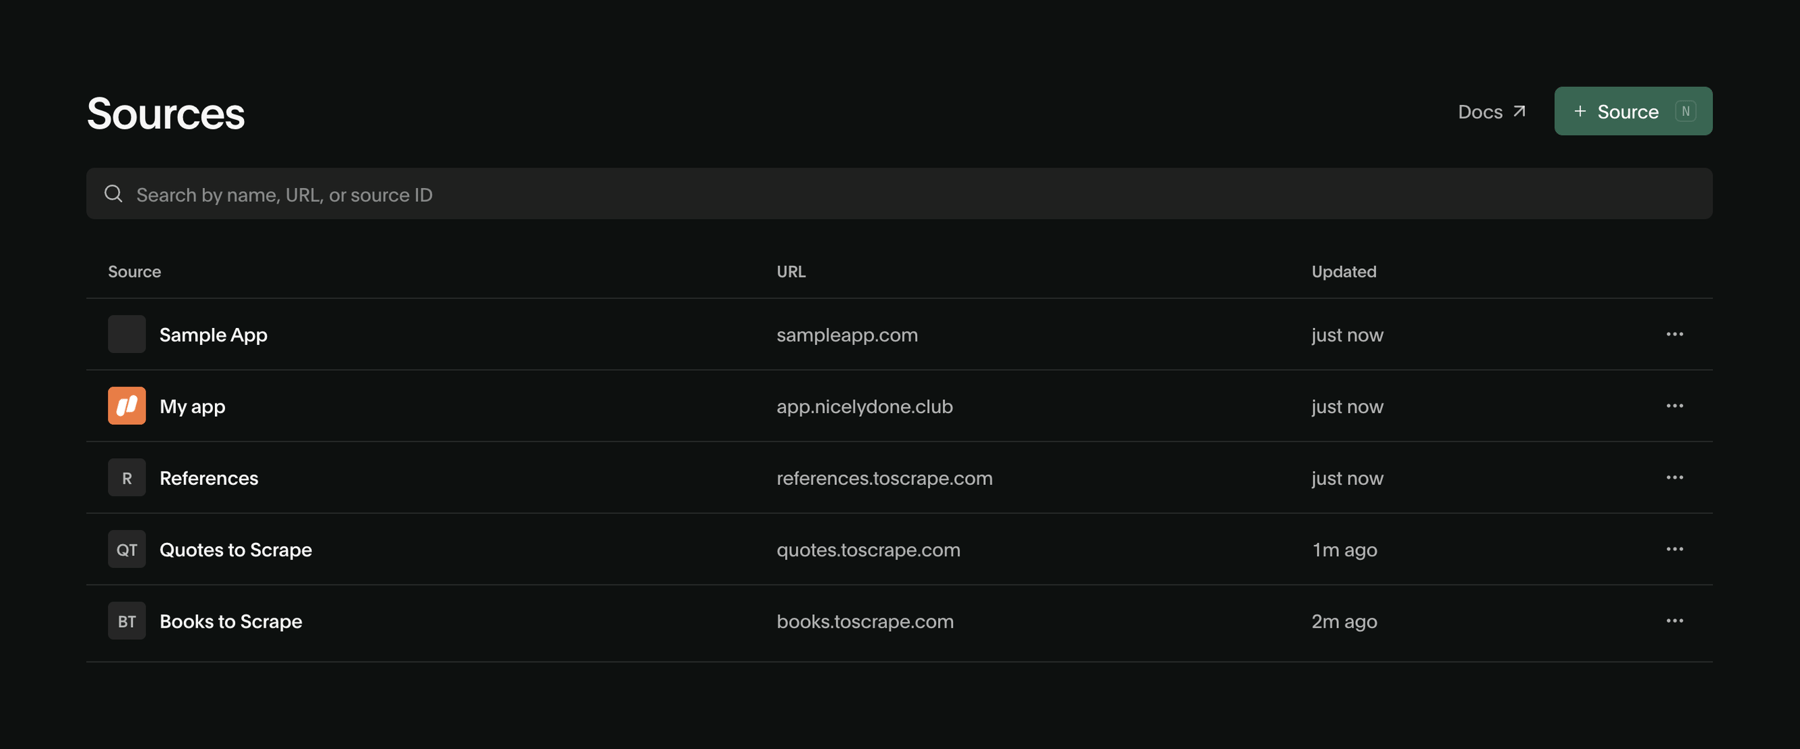Screen dimensions: 1800x749
Task: Open the ellipsis menu for Quotes to Scrape
Action: [x=1675, y=549]
